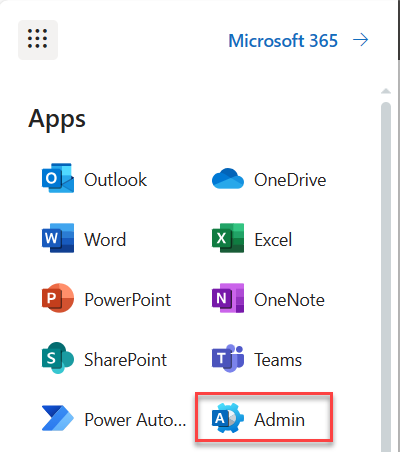Image resolution: width=400 pixels, height=452 pixels.
Task: Launch OneNote via its purple icon
Action: point(228,298)
